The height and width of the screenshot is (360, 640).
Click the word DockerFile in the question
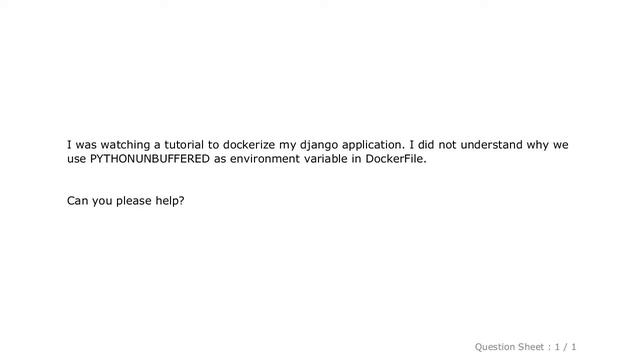tap(396, 159)
